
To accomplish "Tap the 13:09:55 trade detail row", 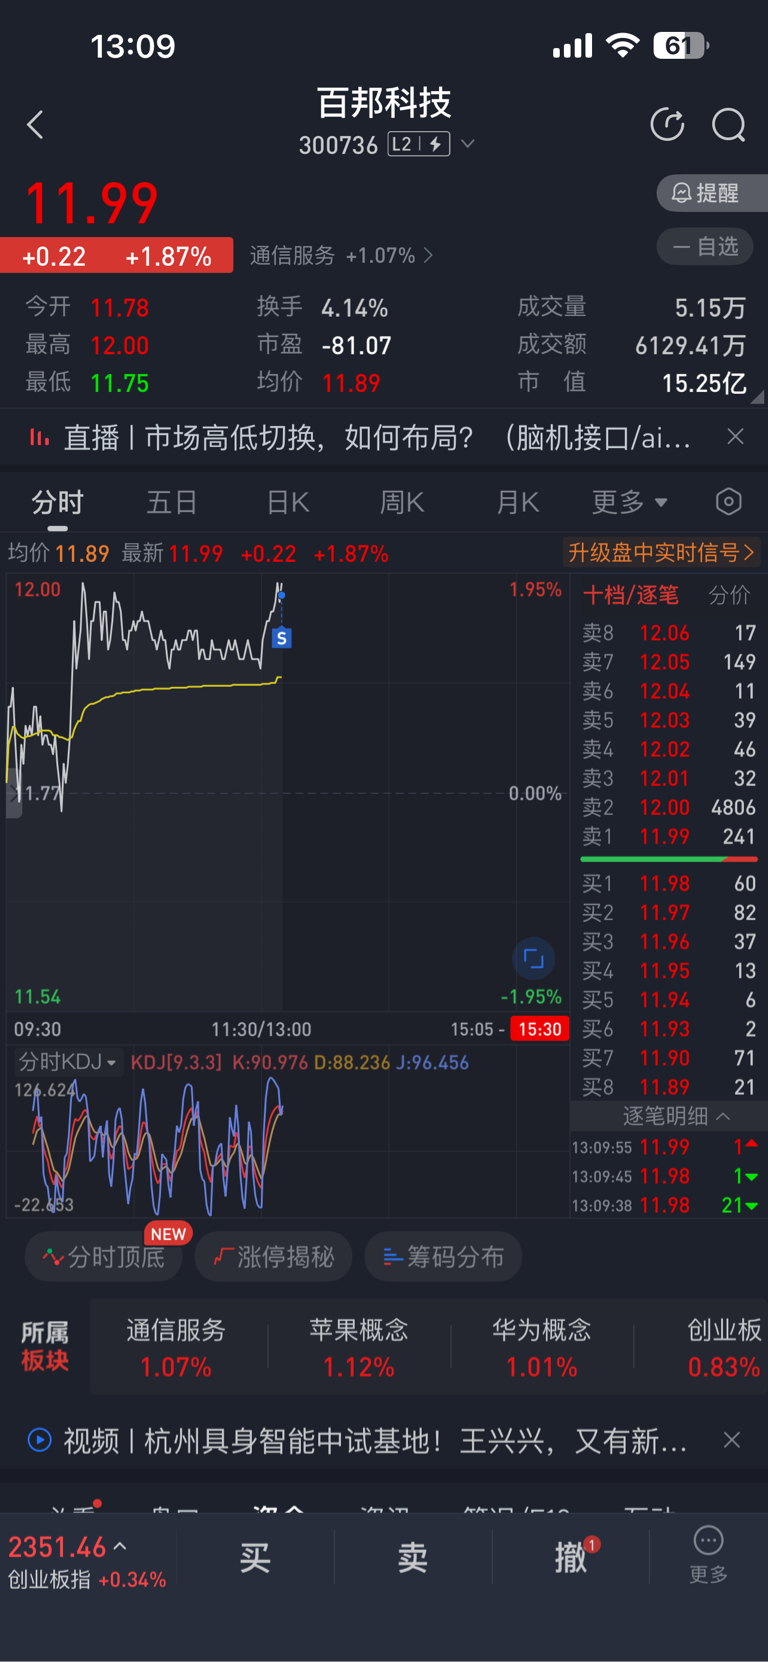I will tap(666, 1147).
